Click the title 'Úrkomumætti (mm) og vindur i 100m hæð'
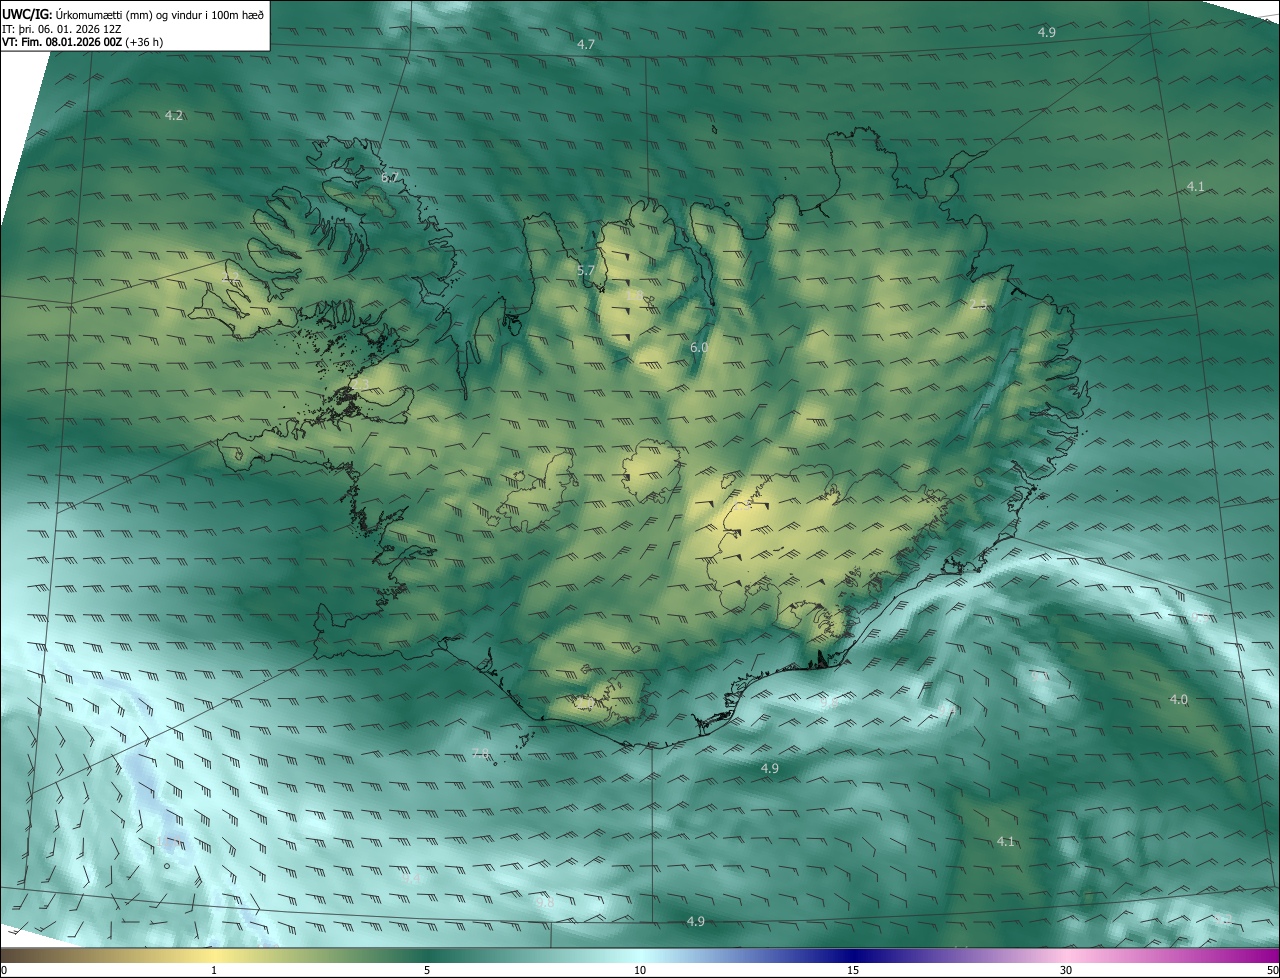The height and width of the screenshot is (978, 1280). pyautogui.click(x=160, y=13)
